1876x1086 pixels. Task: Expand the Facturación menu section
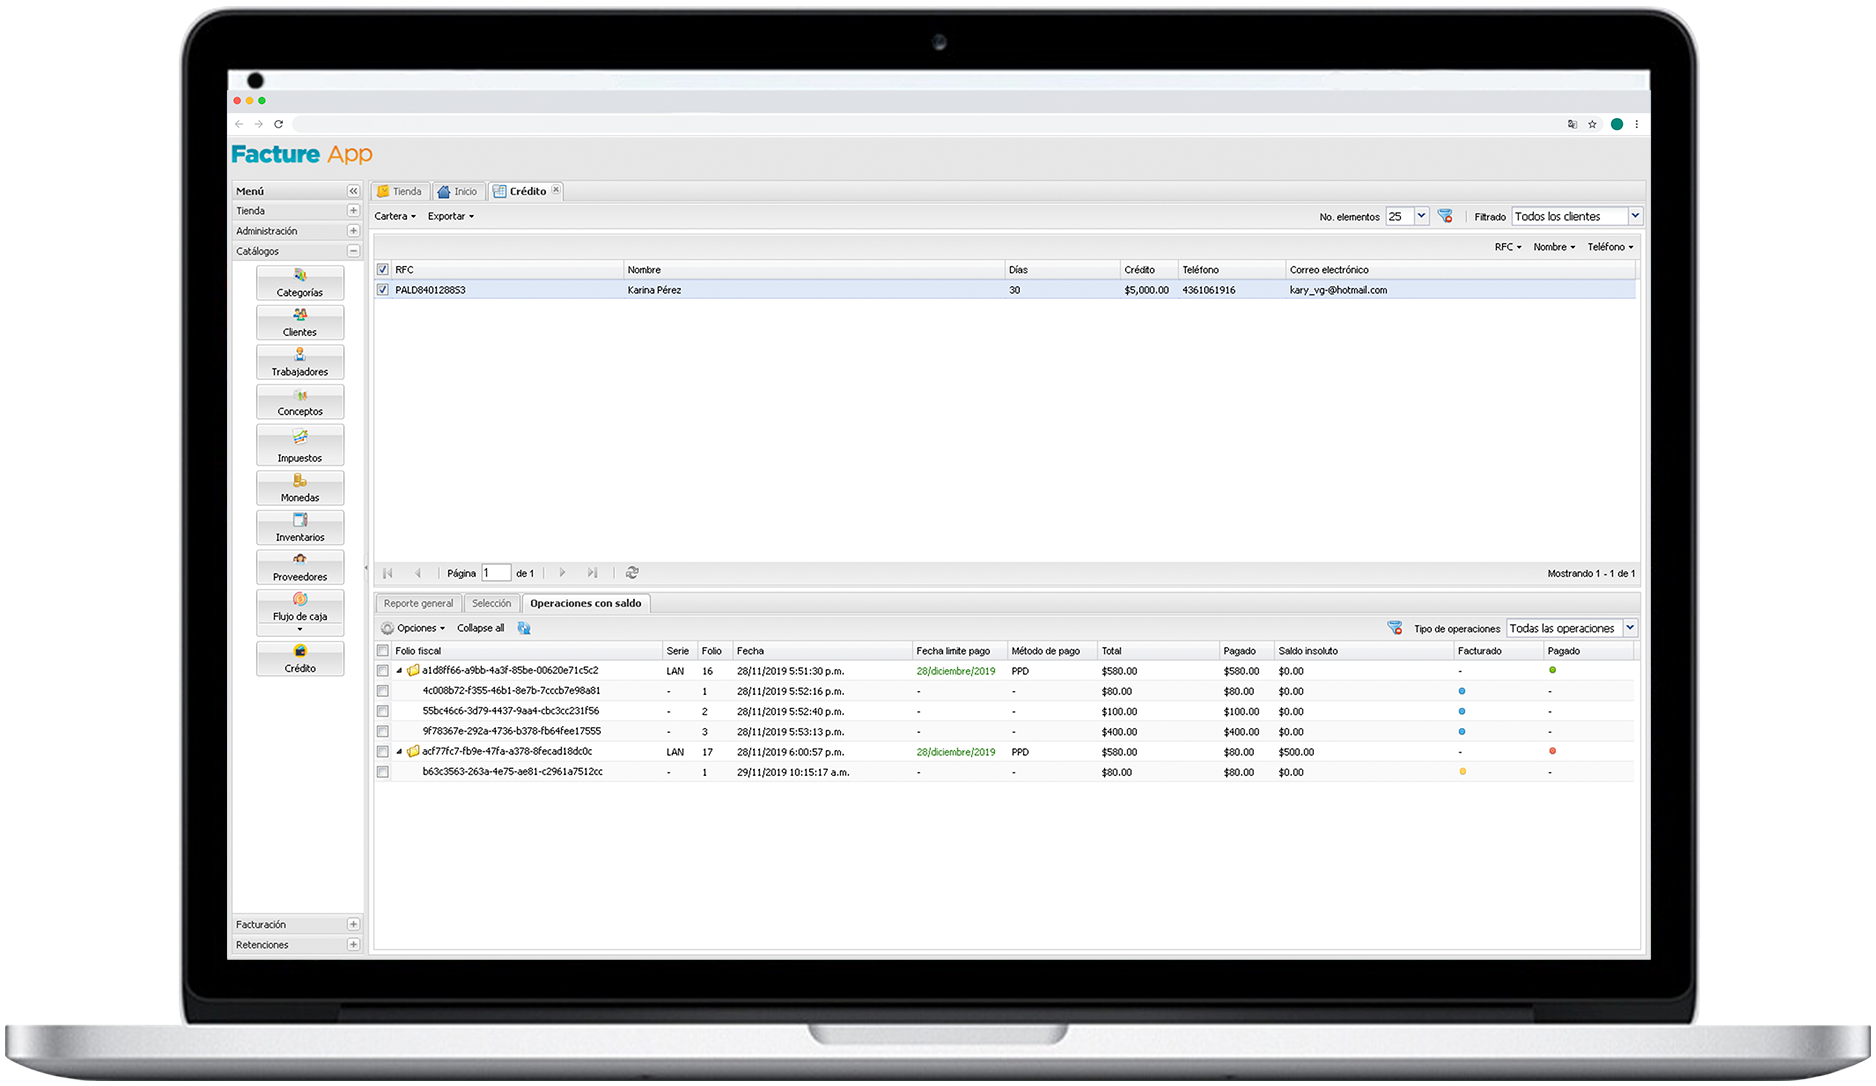[x=353, y=925]
